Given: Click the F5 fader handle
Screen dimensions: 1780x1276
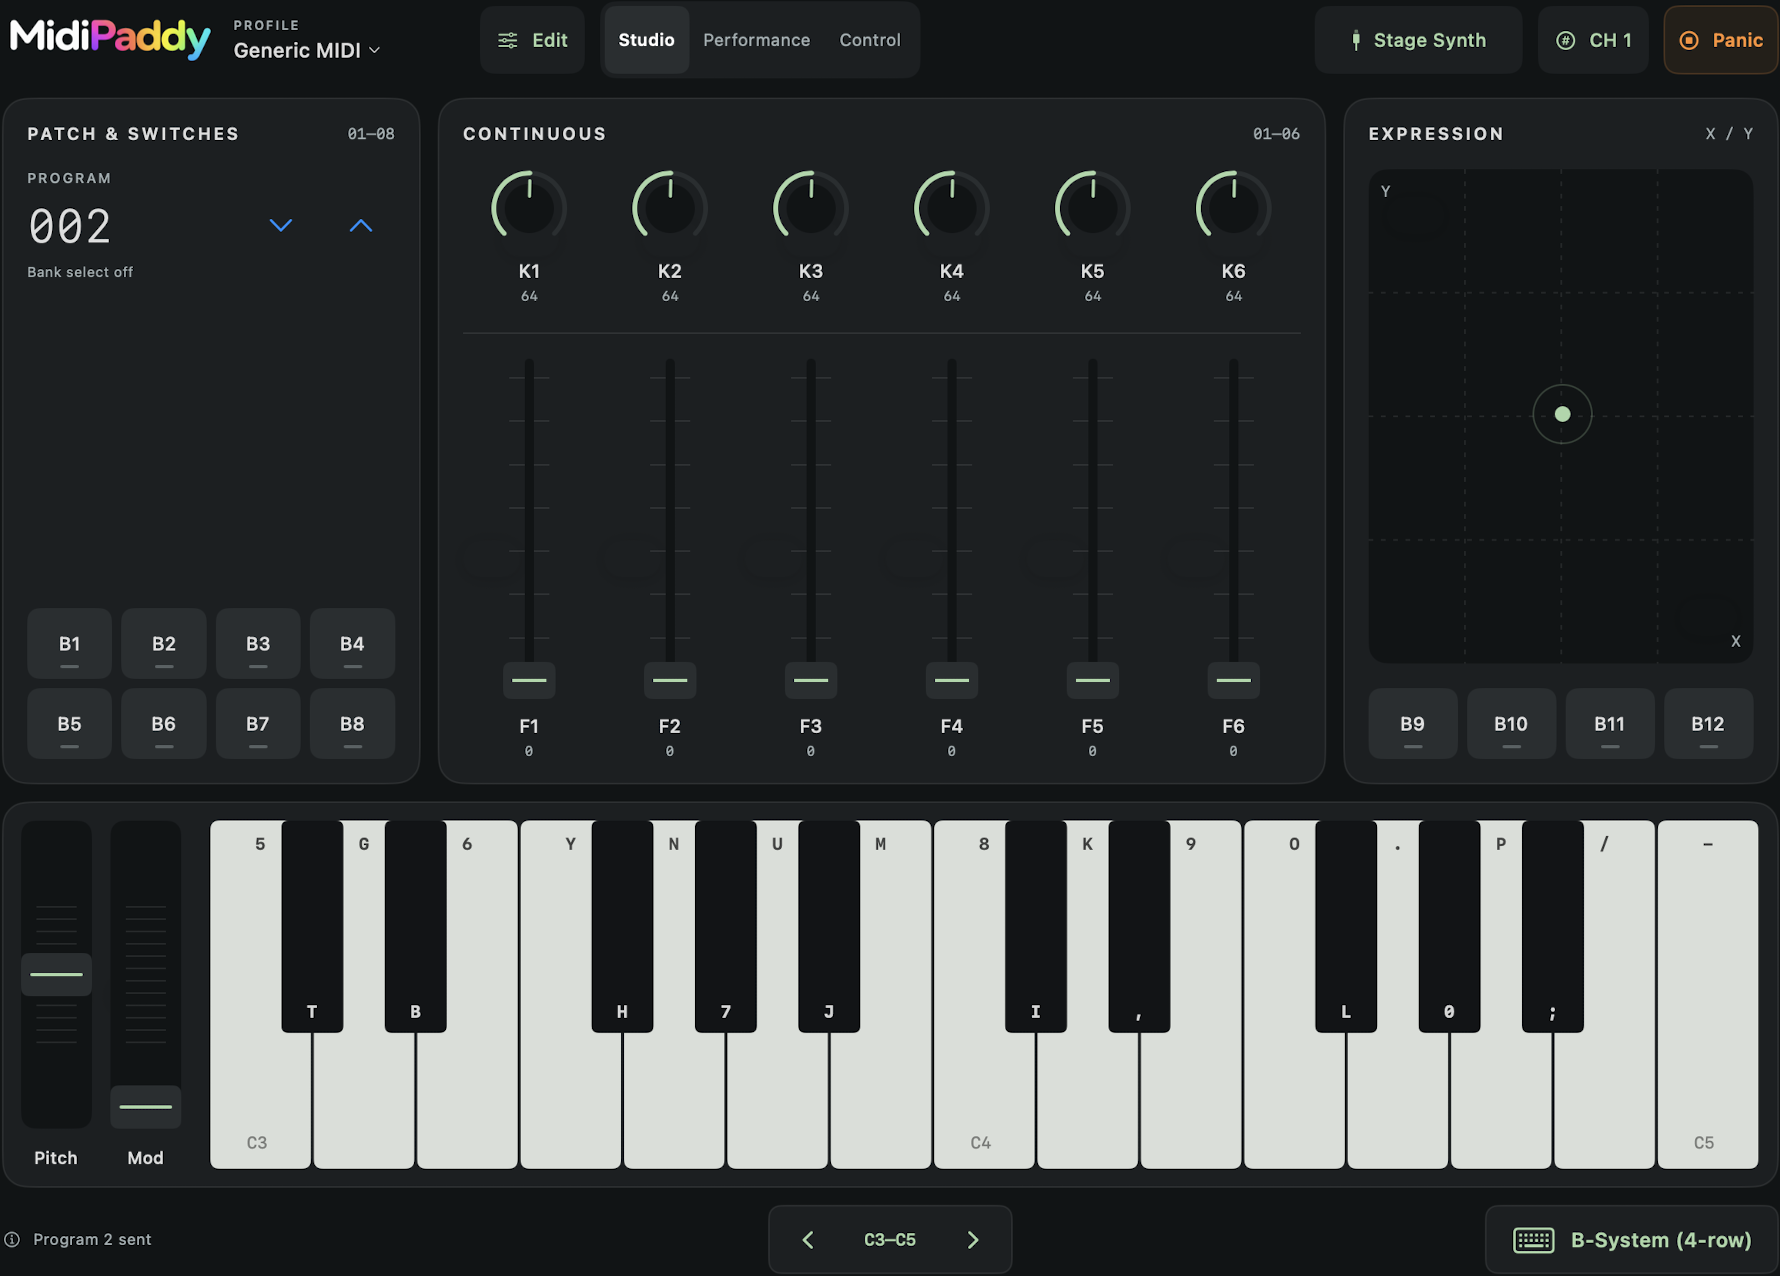Looking at the screenshot, I should coord(1093,680).
